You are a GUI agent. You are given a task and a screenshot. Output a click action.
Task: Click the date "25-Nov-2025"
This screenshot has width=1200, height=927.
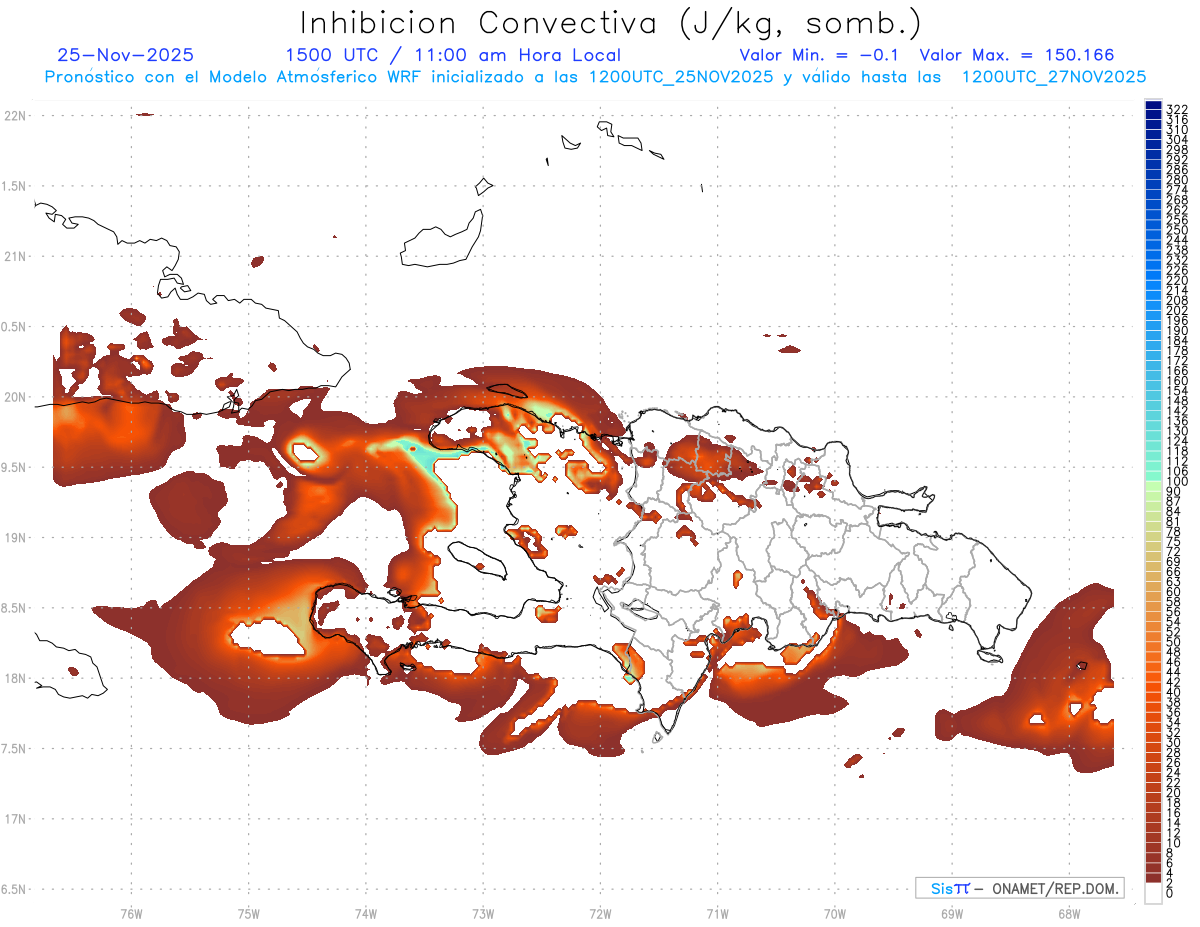pos(126,55)
